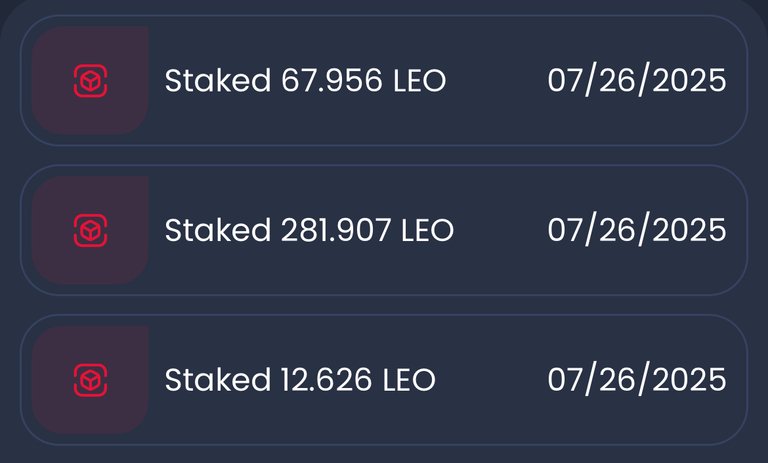
Task: Select the 12.626 amount value
Action: click(x=326, y=380)
